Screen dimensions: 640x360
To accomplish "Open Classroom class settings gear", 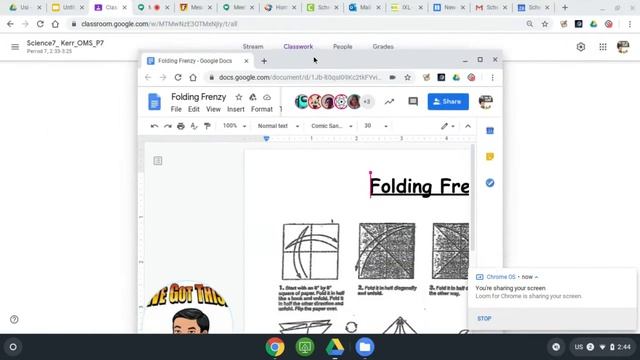I will [581, 47].
